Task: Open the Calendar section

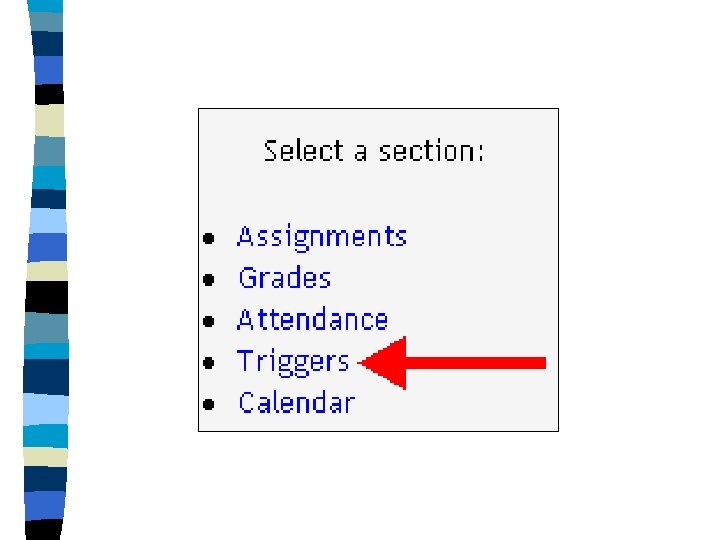Action: coord(296,403)
